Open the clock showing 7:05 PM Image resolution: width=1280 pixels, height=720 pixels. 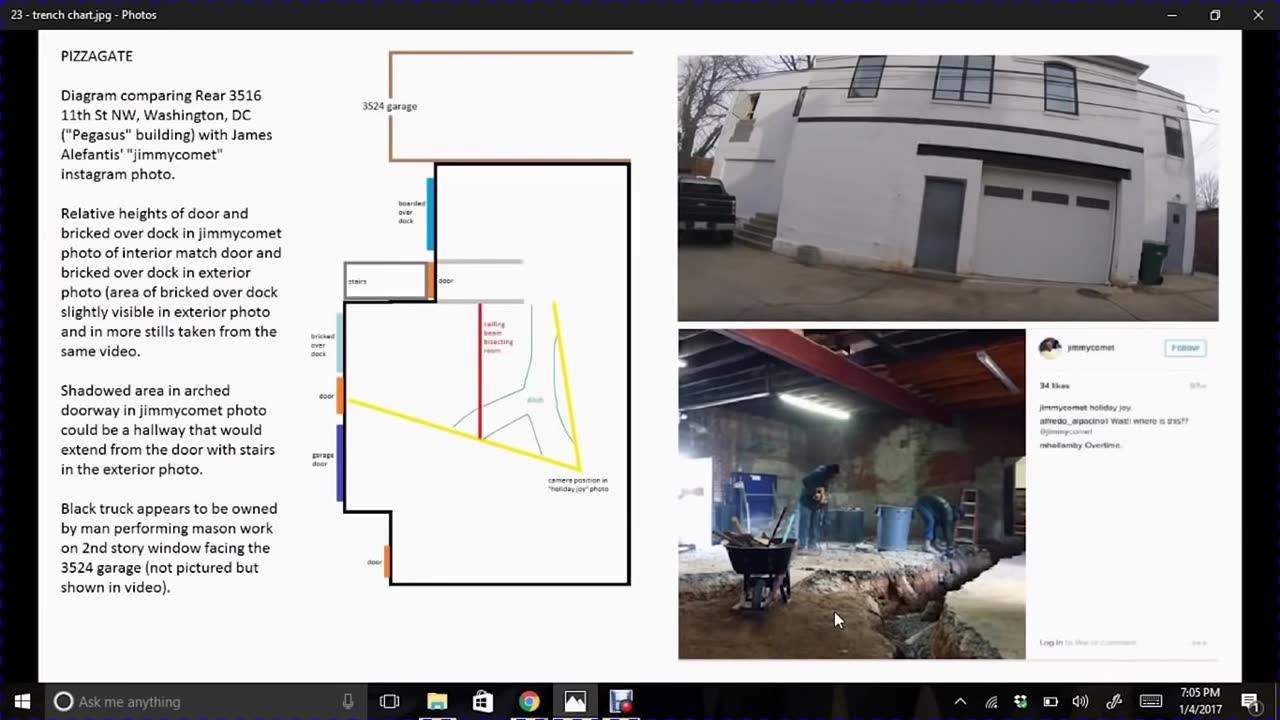1199,701
